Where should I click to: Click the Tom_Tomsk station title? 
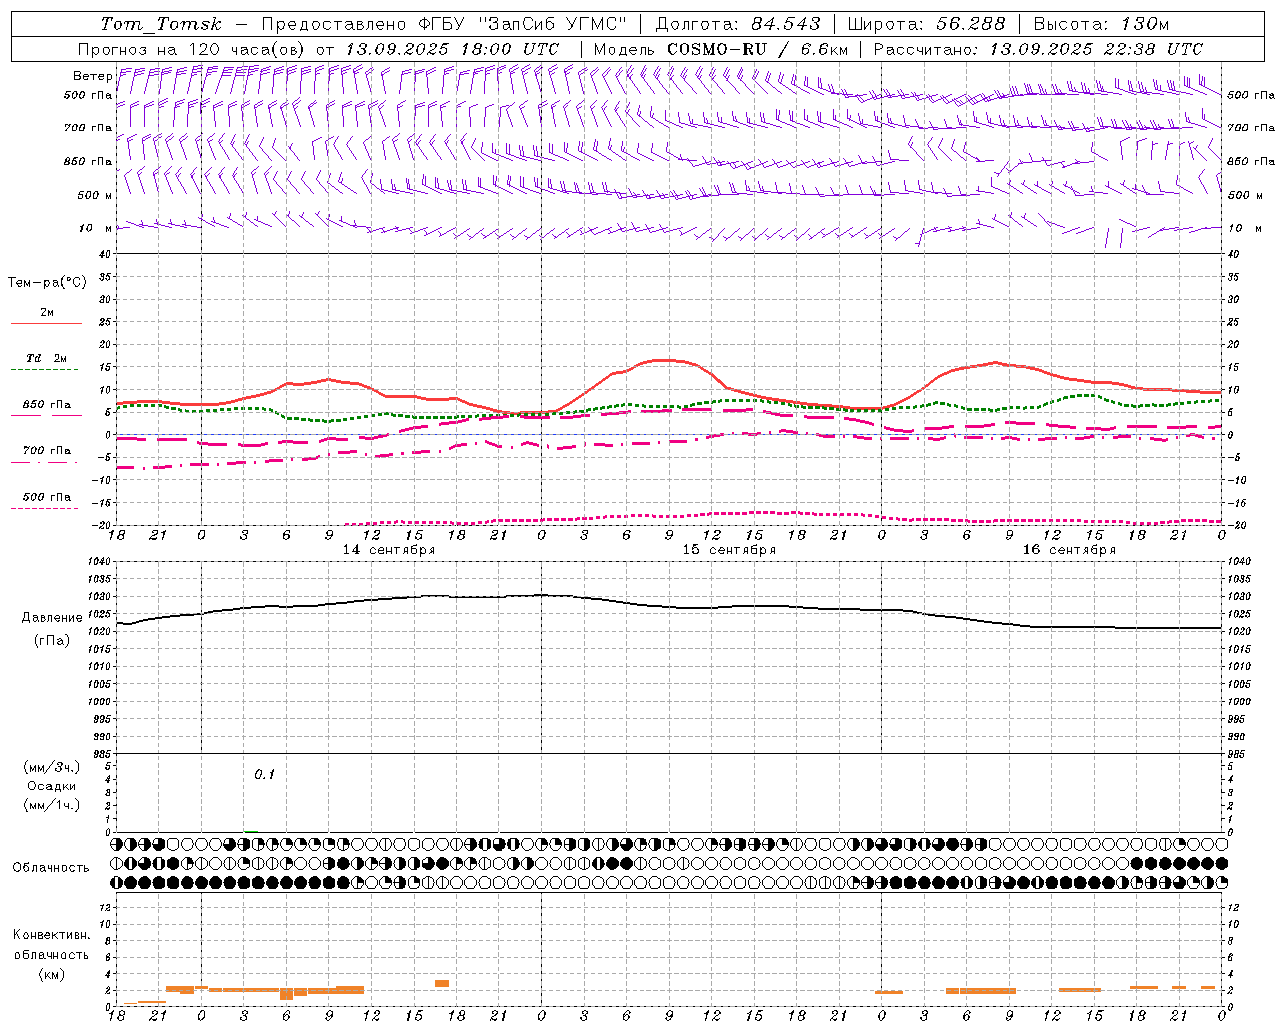click(161, 24)
